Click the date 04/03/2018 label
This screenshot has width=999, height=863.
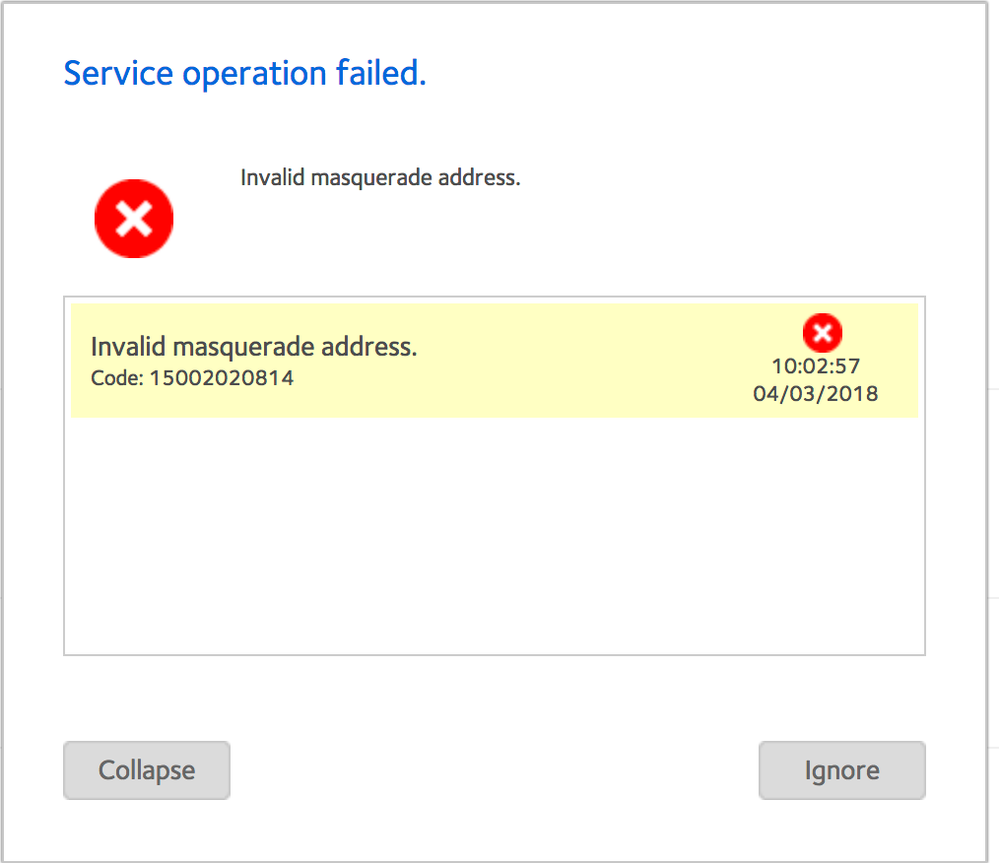coord(815,394)
